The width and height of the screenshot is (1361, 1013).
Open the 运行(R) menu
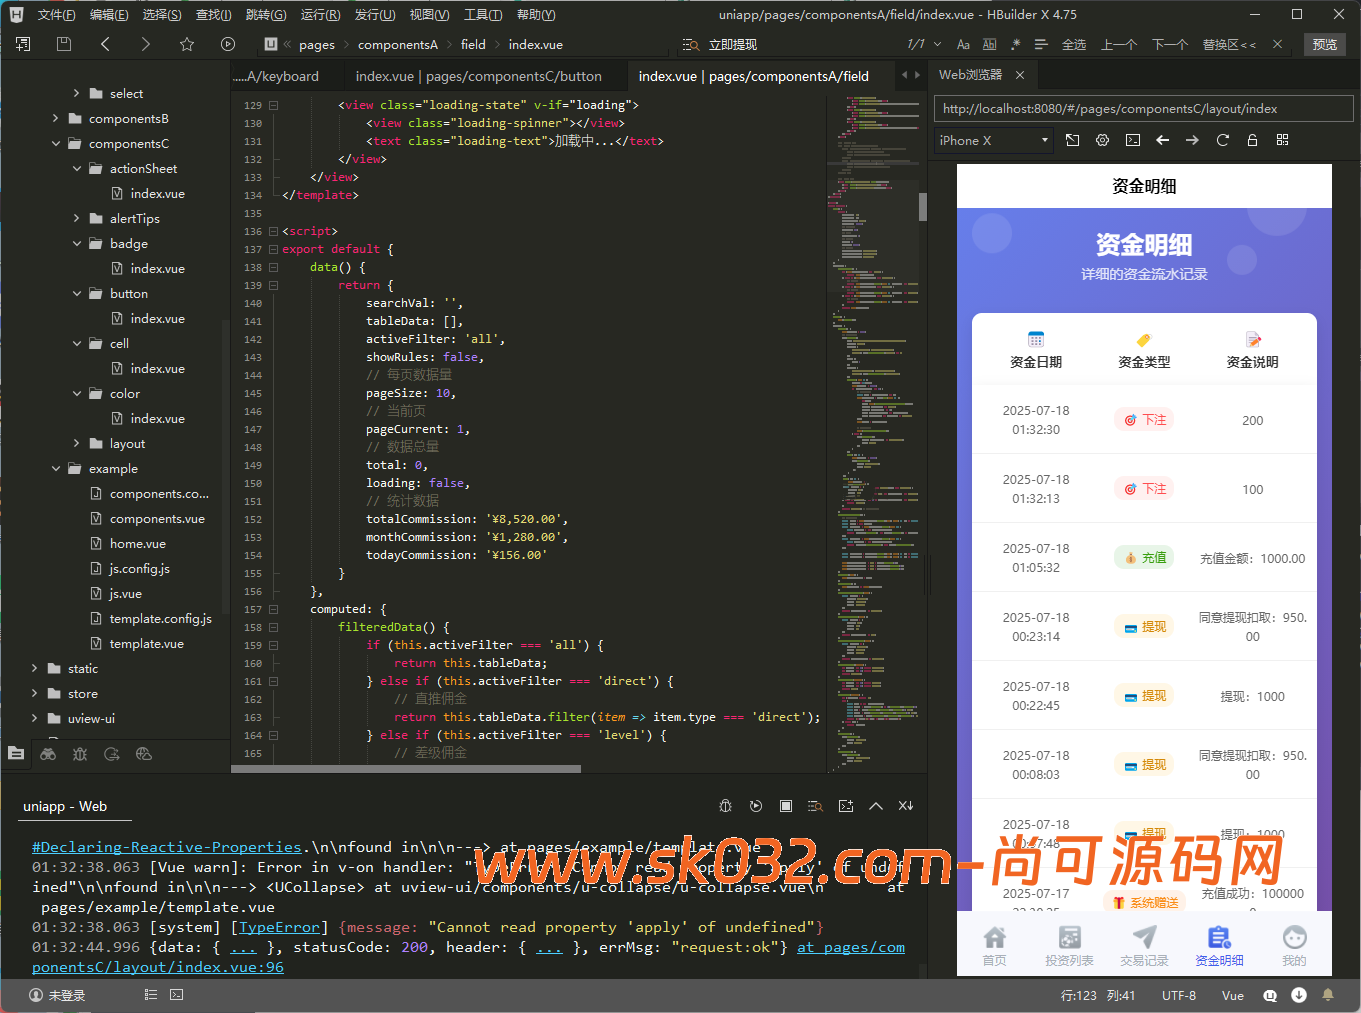319,14
